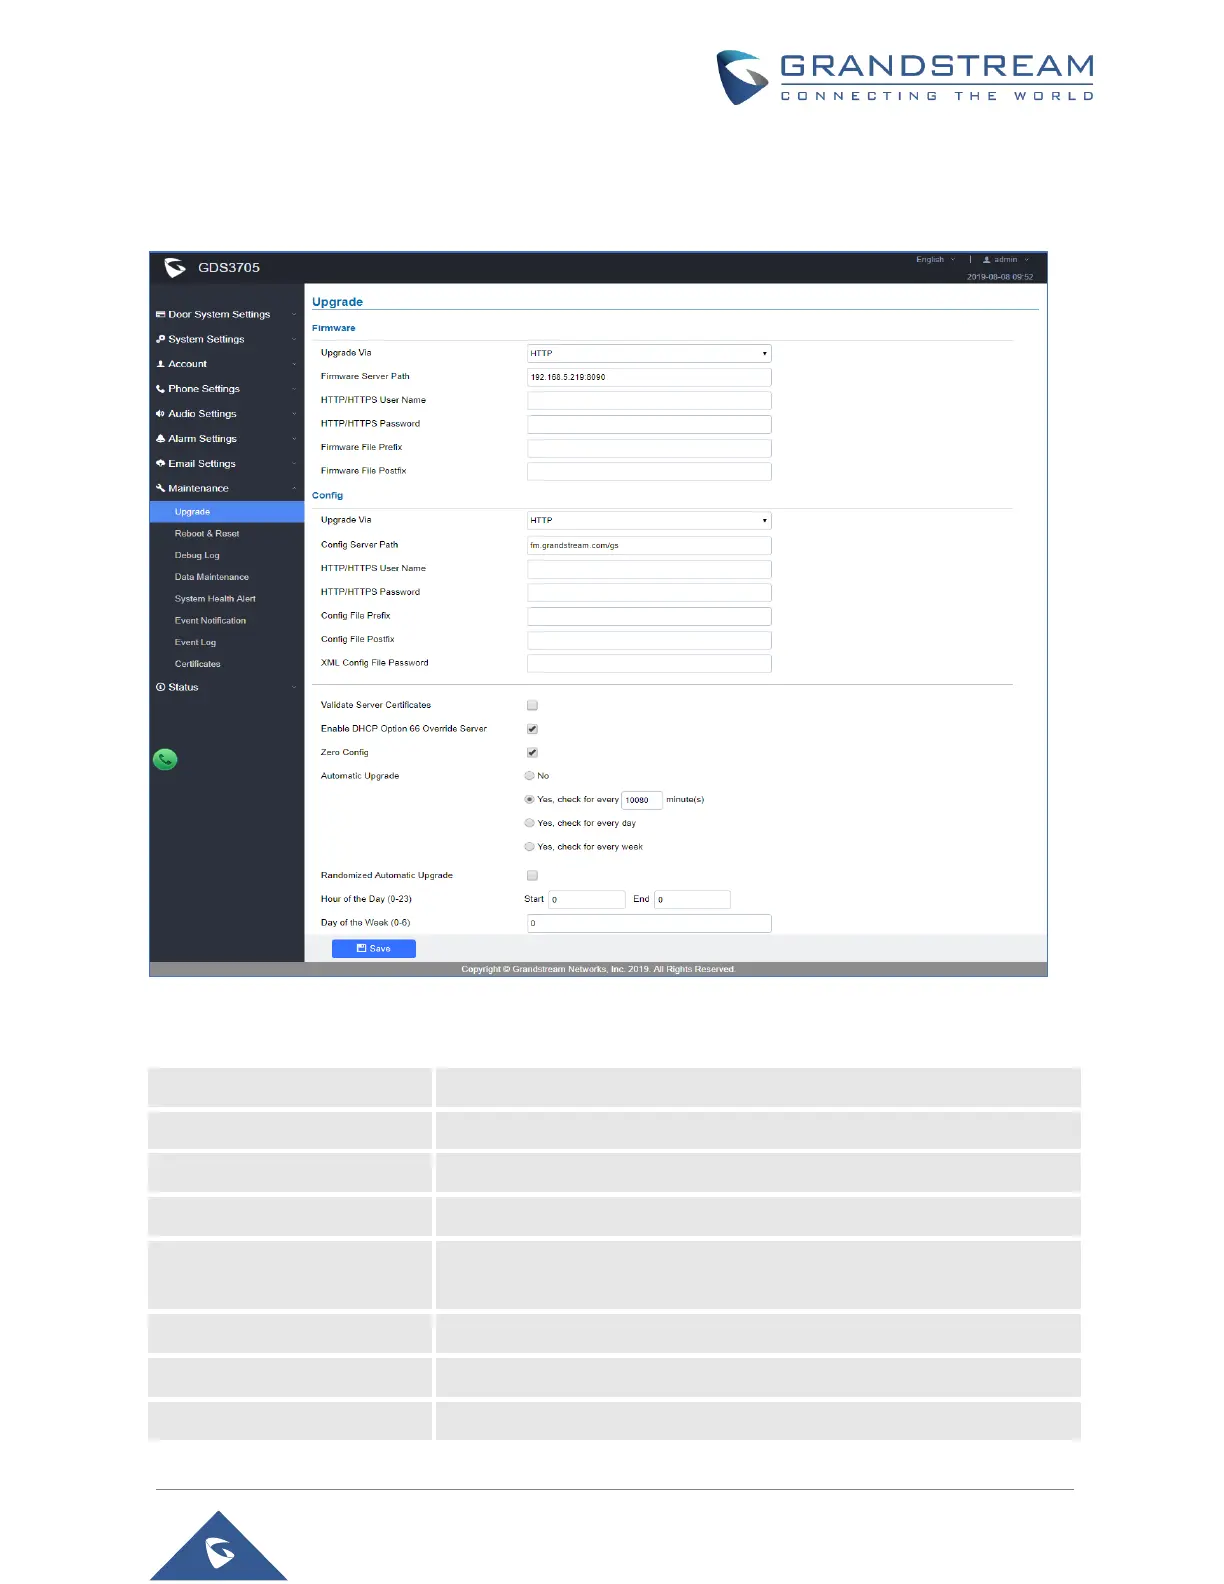The width and height of the screenshot is (1224, 1584).
Task: Select Automatic Upgrade No radio option
Action: 529,776
